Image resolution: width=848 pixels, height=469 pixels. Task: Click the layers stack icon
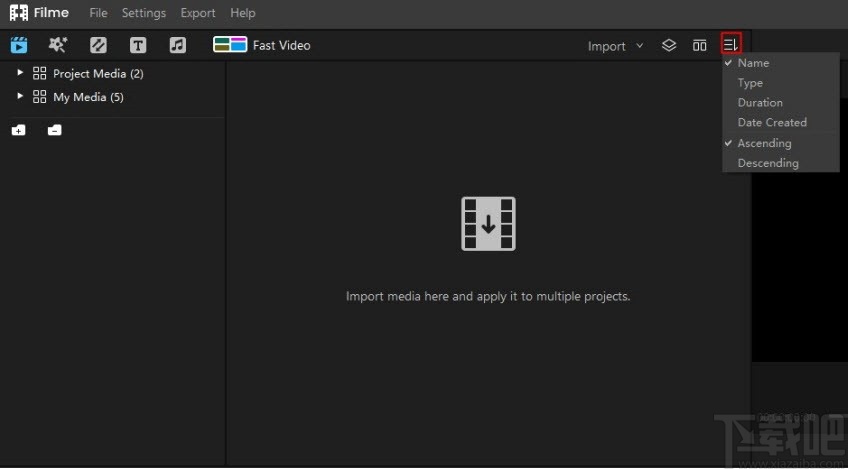coord(669,45)
